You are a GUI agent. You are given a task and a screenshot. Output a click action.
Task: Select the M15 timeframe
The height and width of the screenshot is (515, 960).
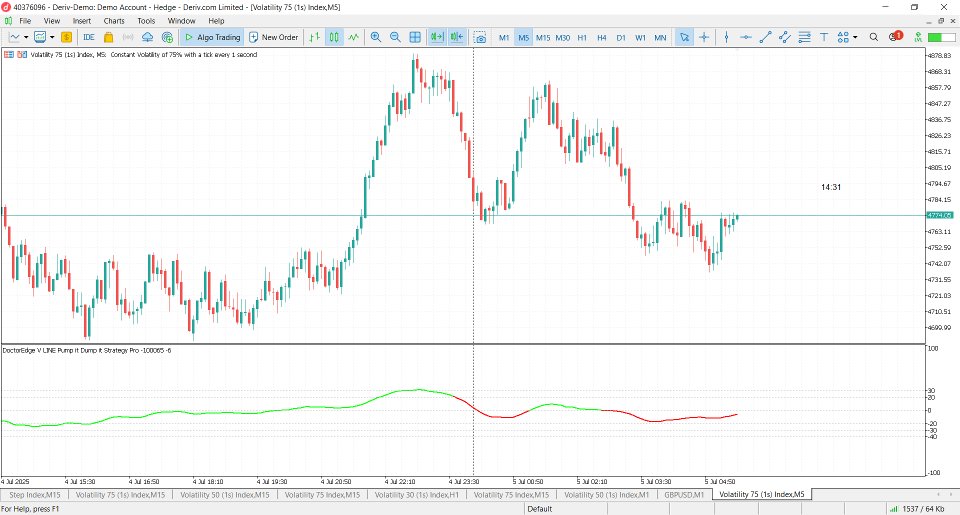[543, 38]
